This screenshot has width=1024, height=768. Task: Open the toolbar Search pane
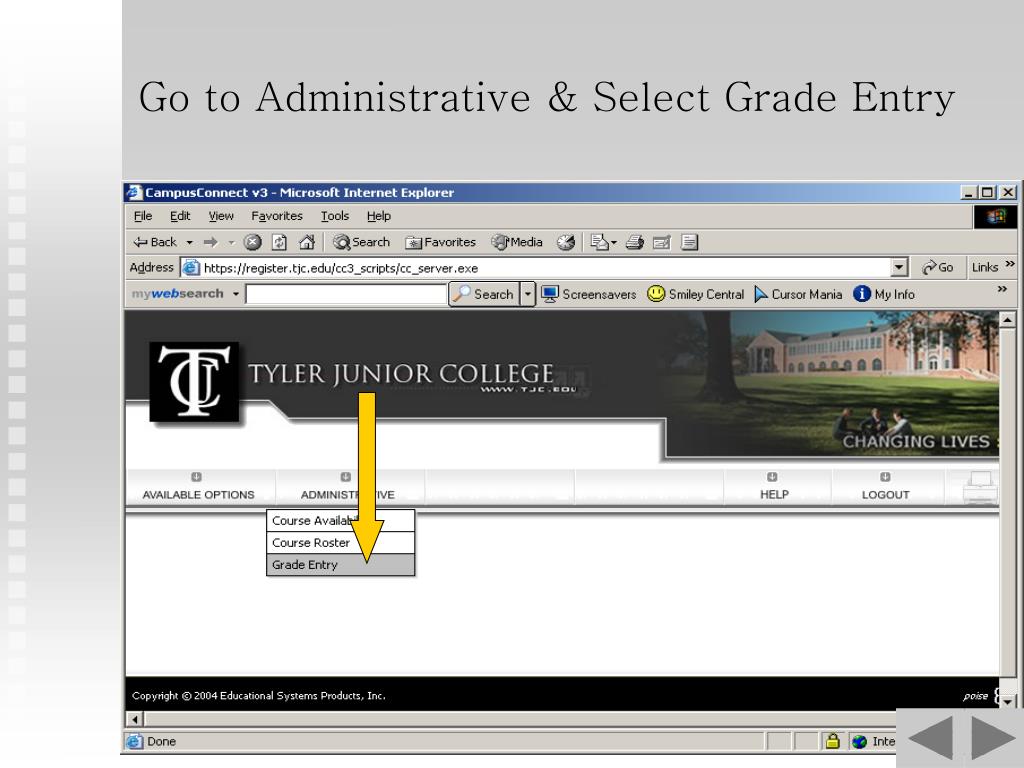[x=361, y=242]
